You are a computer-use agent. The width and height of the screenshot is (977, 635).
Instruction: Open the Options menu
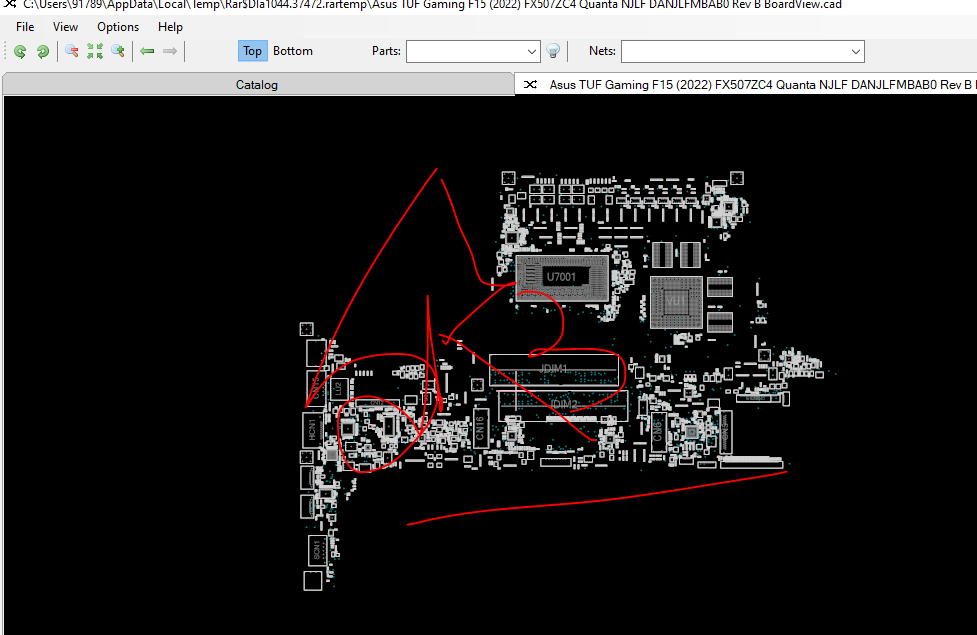[x=118, y=27]
